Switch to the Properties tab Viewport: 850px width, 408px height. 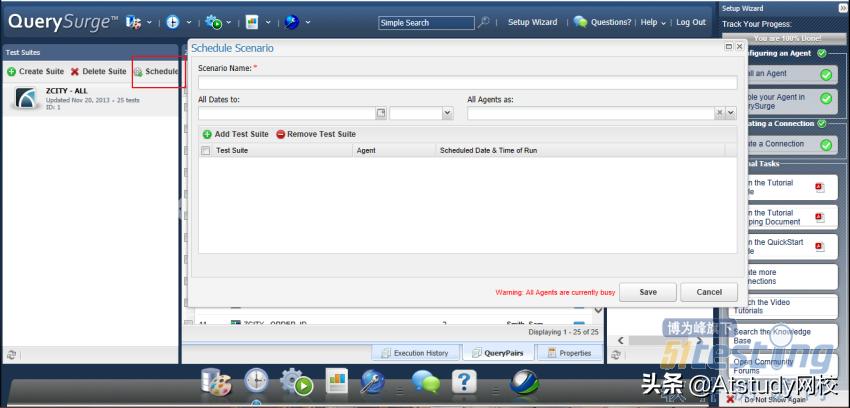pyautogui.click(x=569, y=353)
